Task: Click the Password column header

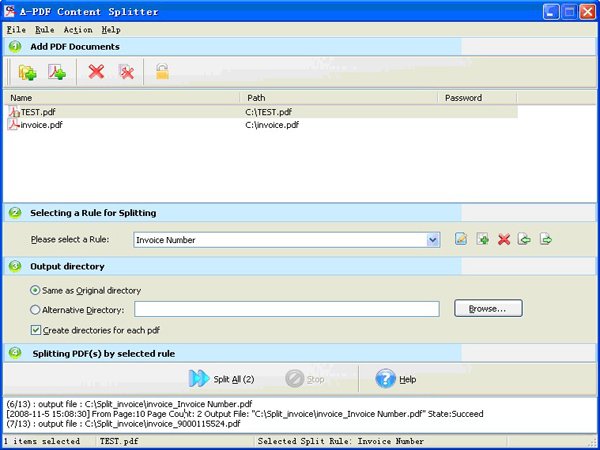Action: click(477, 98)
